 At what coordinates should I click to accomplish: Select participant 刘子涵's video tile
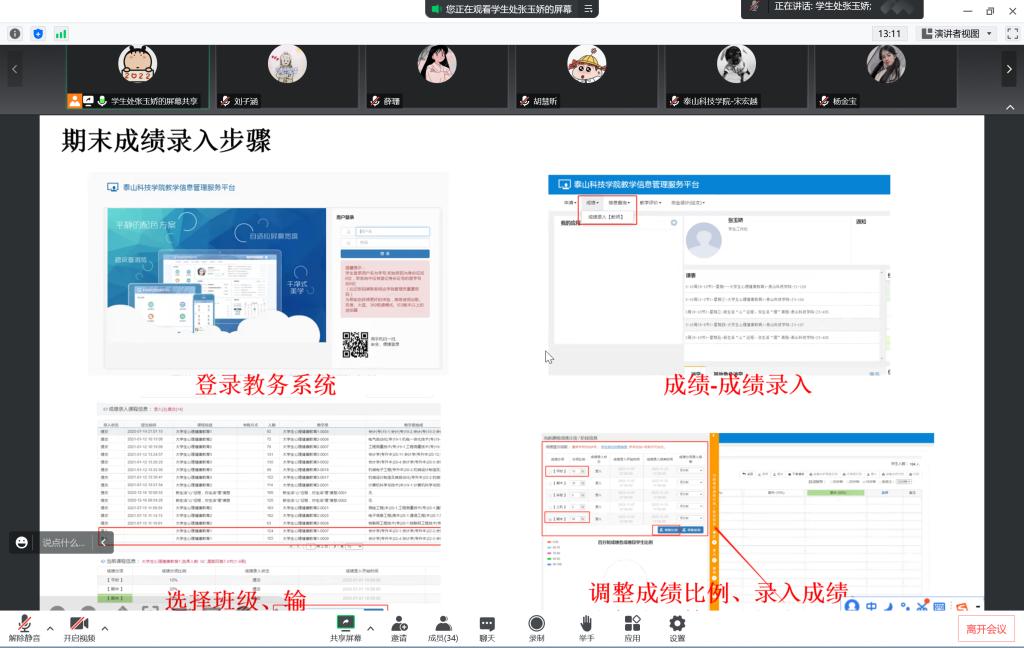click(x=287, y=76)
